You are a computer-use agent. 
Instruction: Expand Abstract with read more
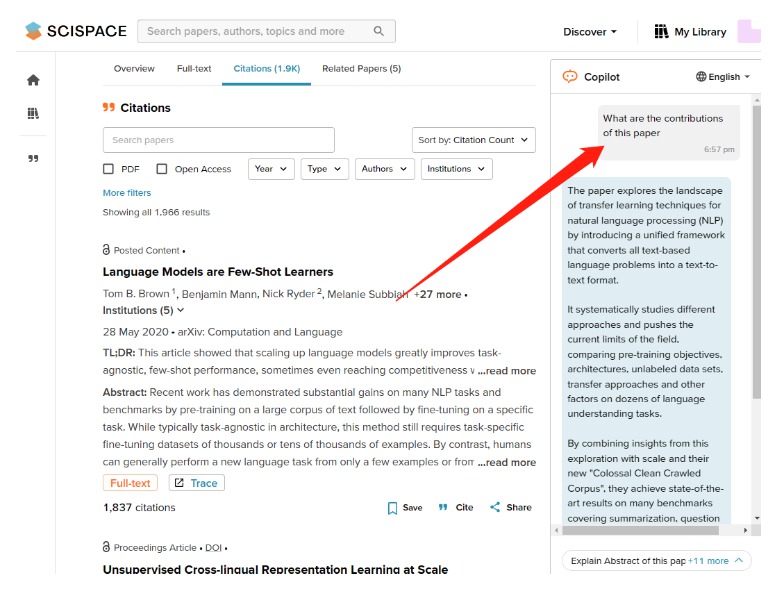(x=507, y=462)
